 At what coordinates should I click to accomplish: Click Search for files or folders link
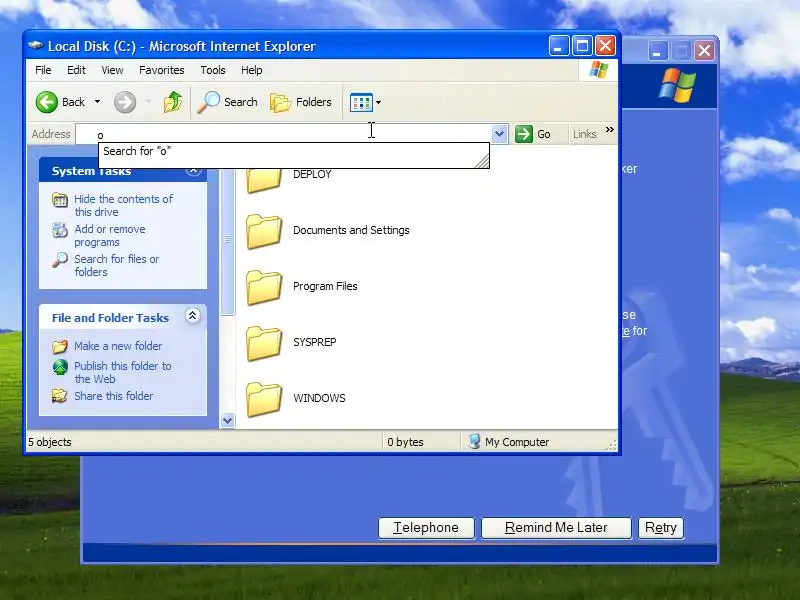(x=117, y=265)
